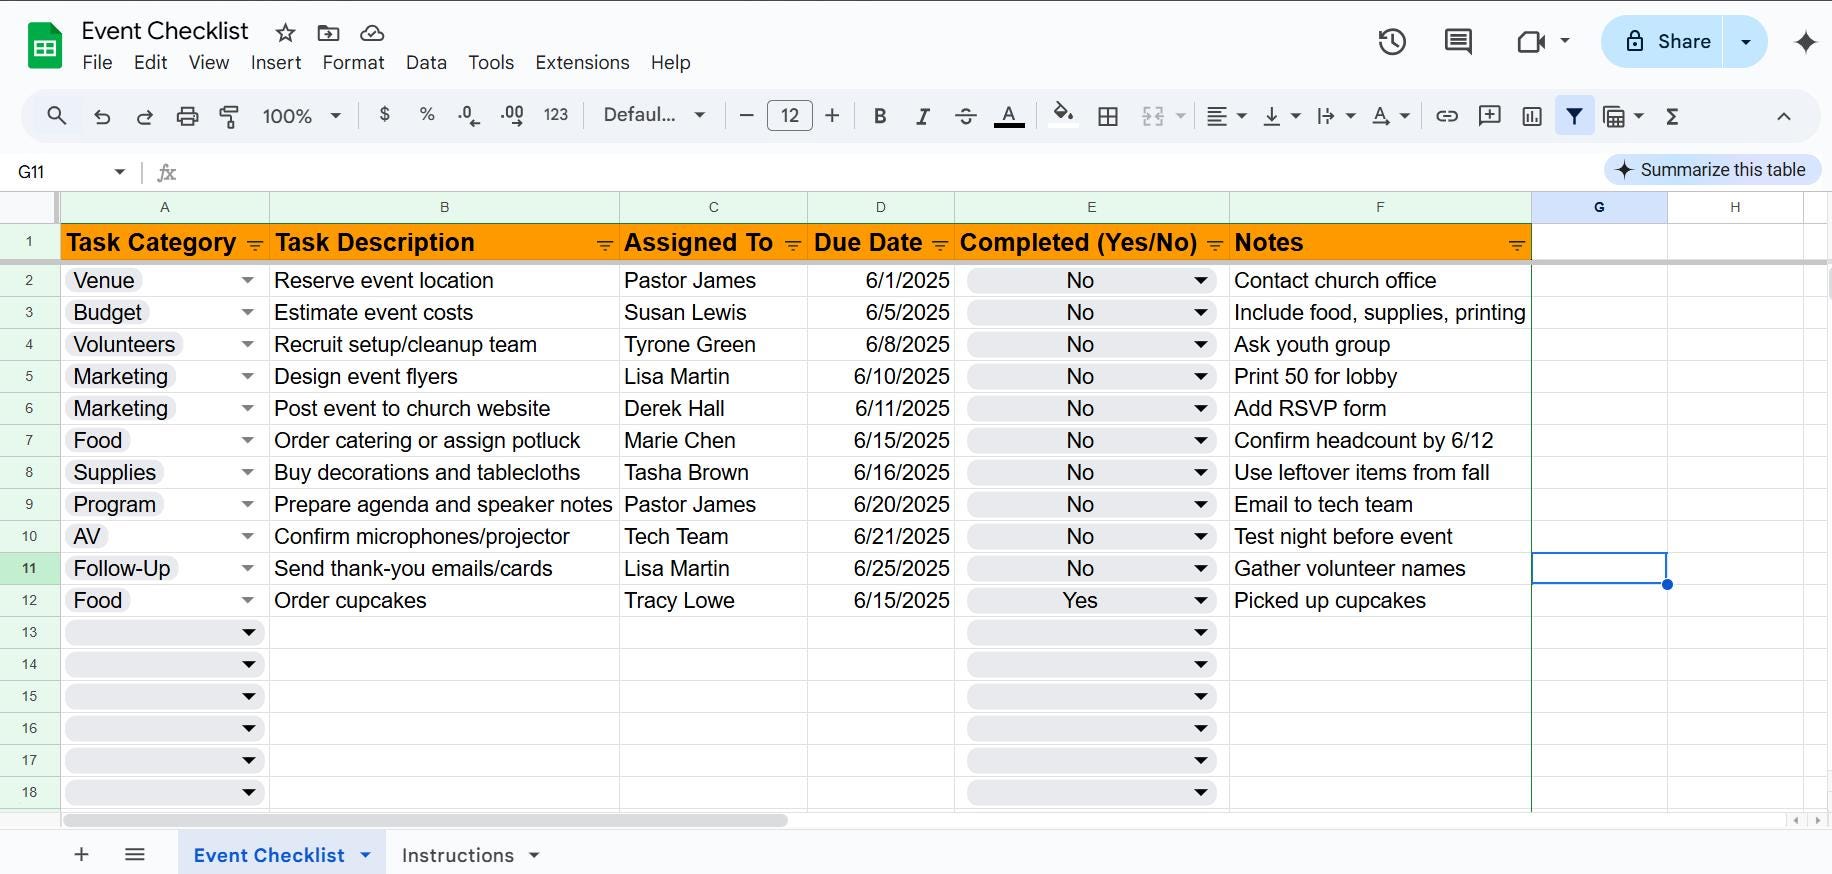Add a new sheet
Viewport: 1832px width, 874px height.
[x=81, y=854]
